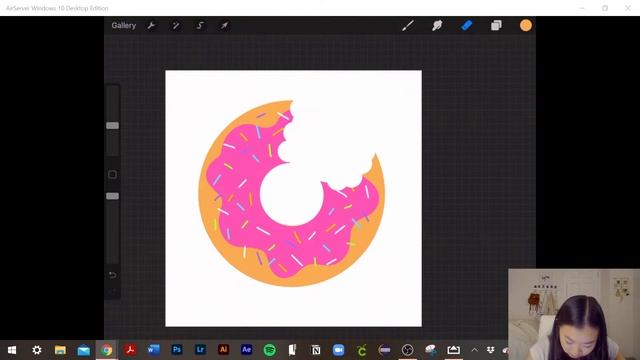Image resolution: width=640 pixels, height=360 pixels.
Task: Launch Illustrator from taskbar
Action: pyautogui.click(x=223, y=350)
